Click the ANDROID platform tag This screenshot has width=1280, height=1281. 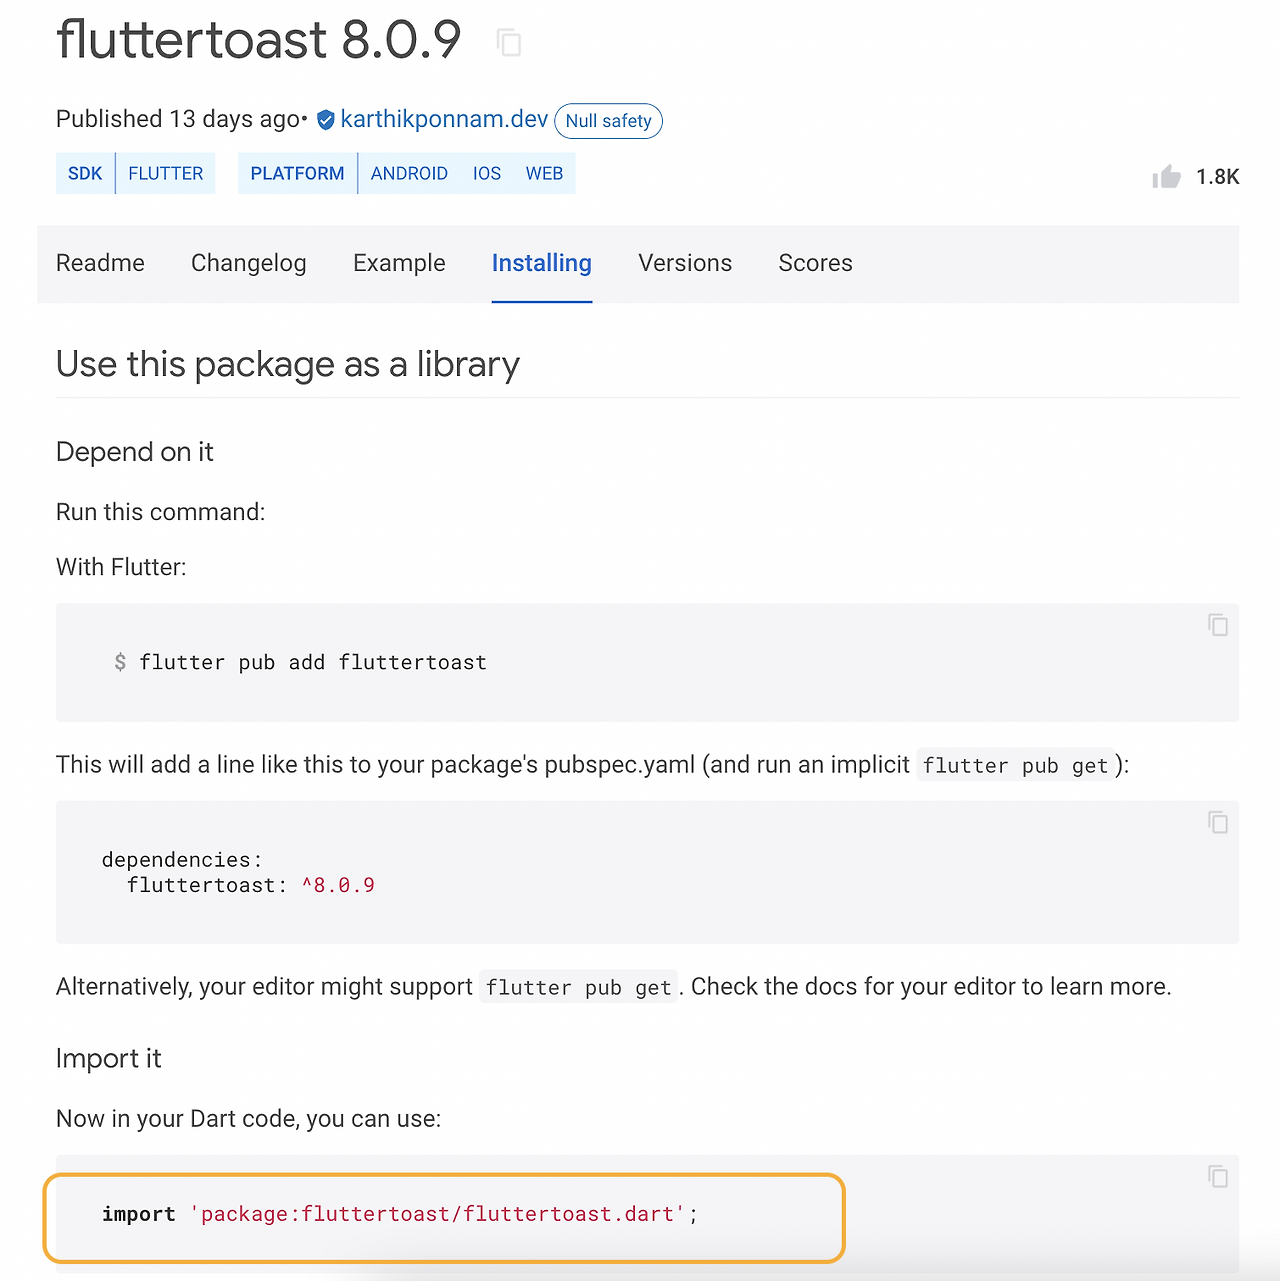pyautogui.click(x=409, y=174)
